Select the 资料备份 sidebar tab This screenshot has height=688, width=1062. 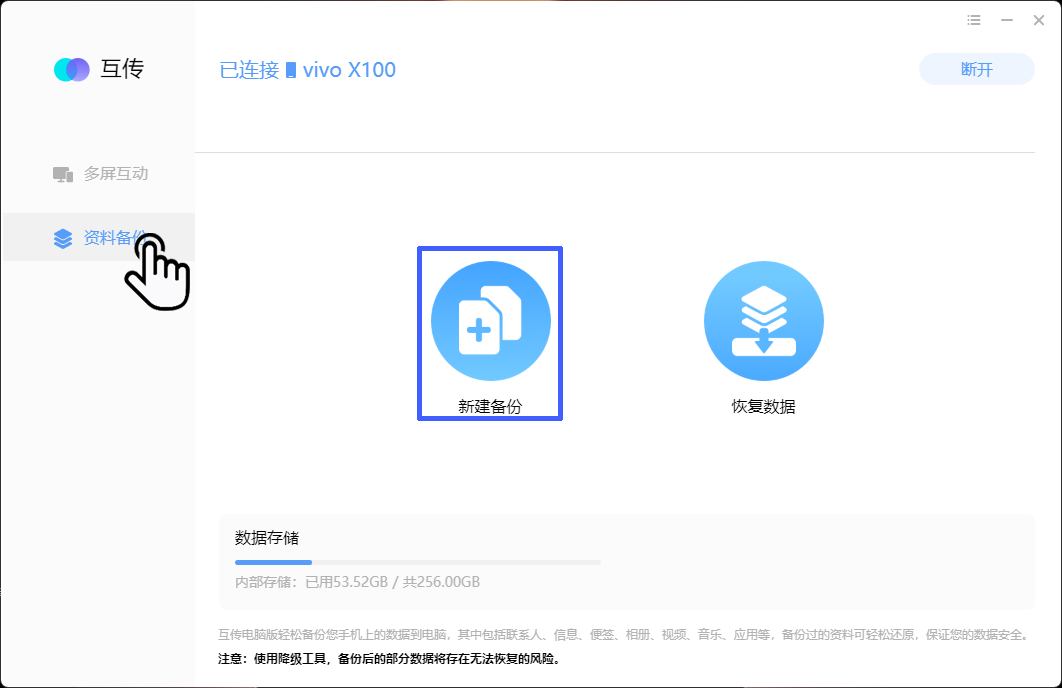(99, 237)
